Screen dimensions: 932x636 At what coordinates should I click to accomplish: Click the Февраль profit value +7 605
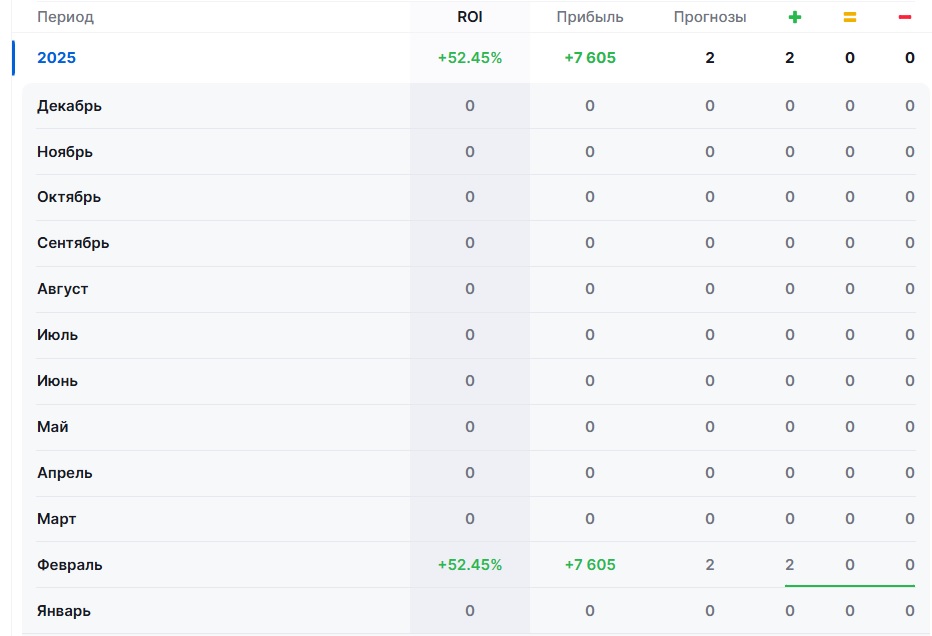[589, 565]
